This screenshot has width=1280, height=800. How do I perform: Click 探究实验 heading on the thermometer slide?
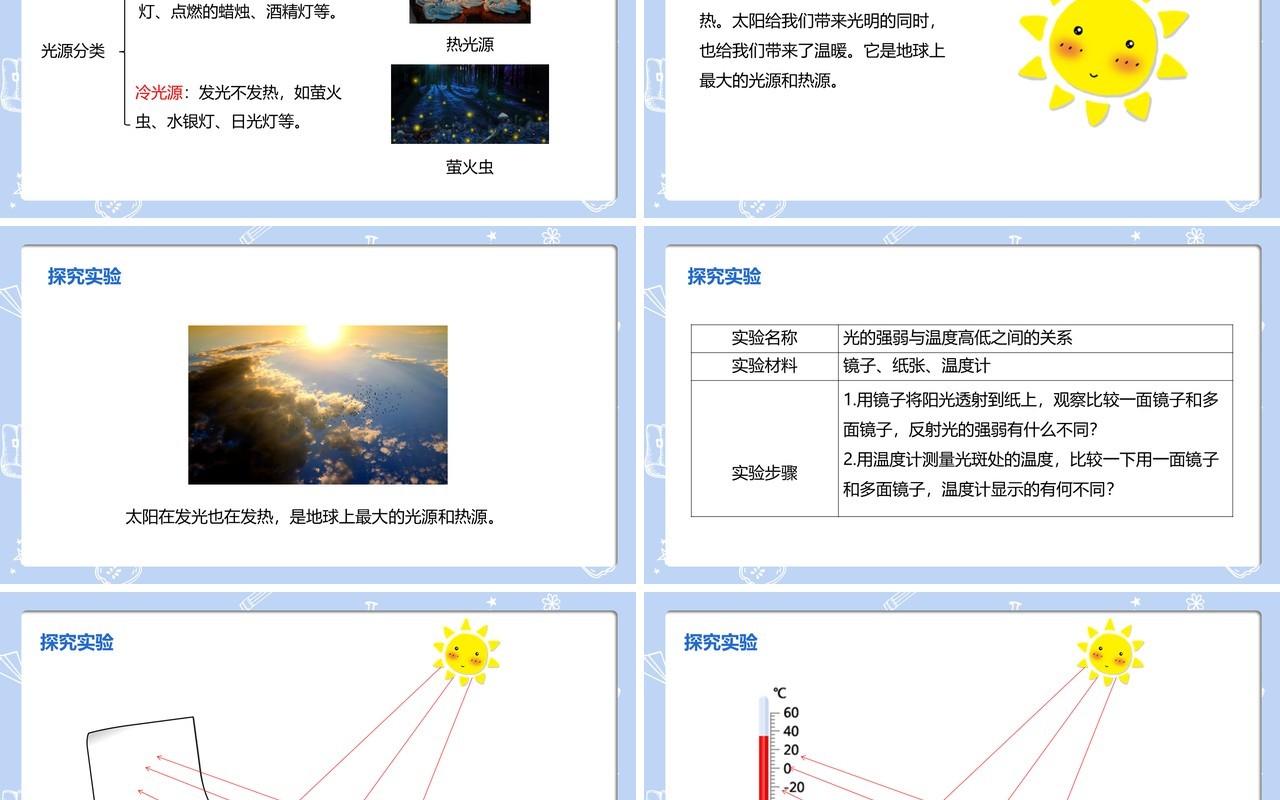point(721,643)
